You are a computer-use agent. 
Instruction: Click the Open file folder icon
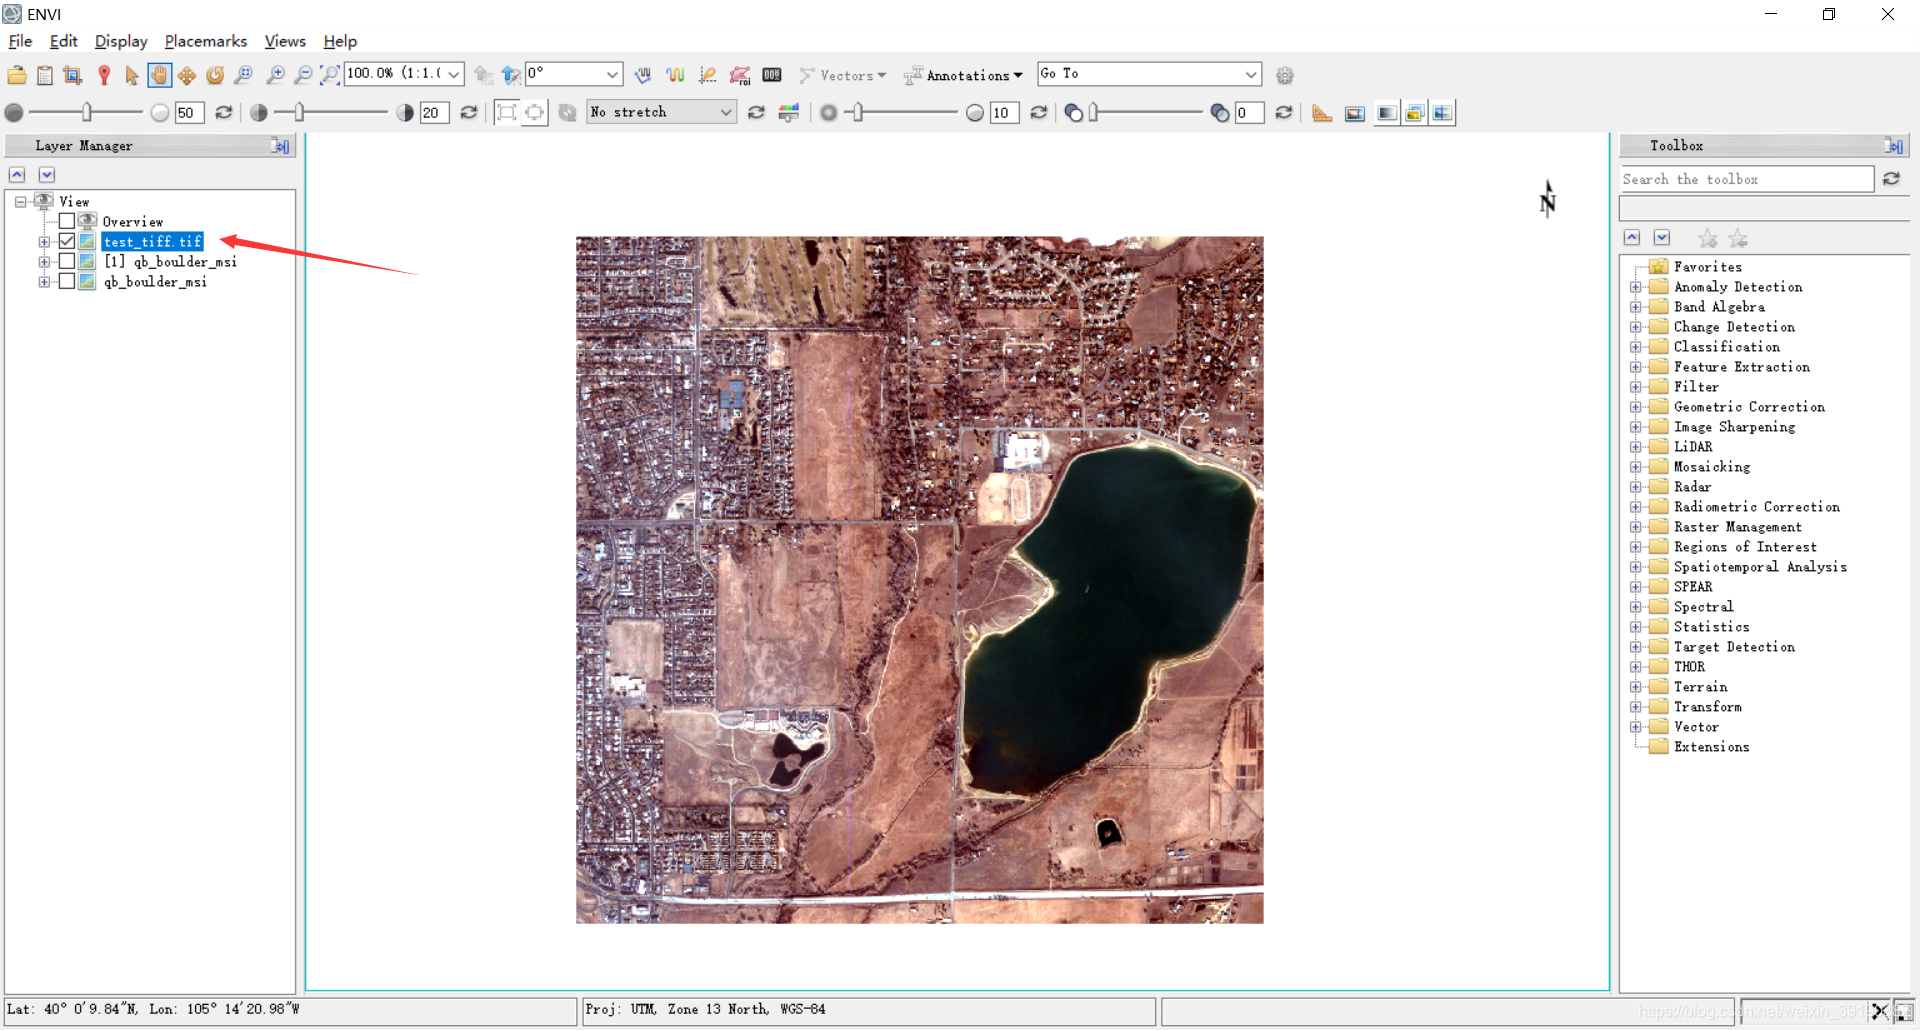17,75
